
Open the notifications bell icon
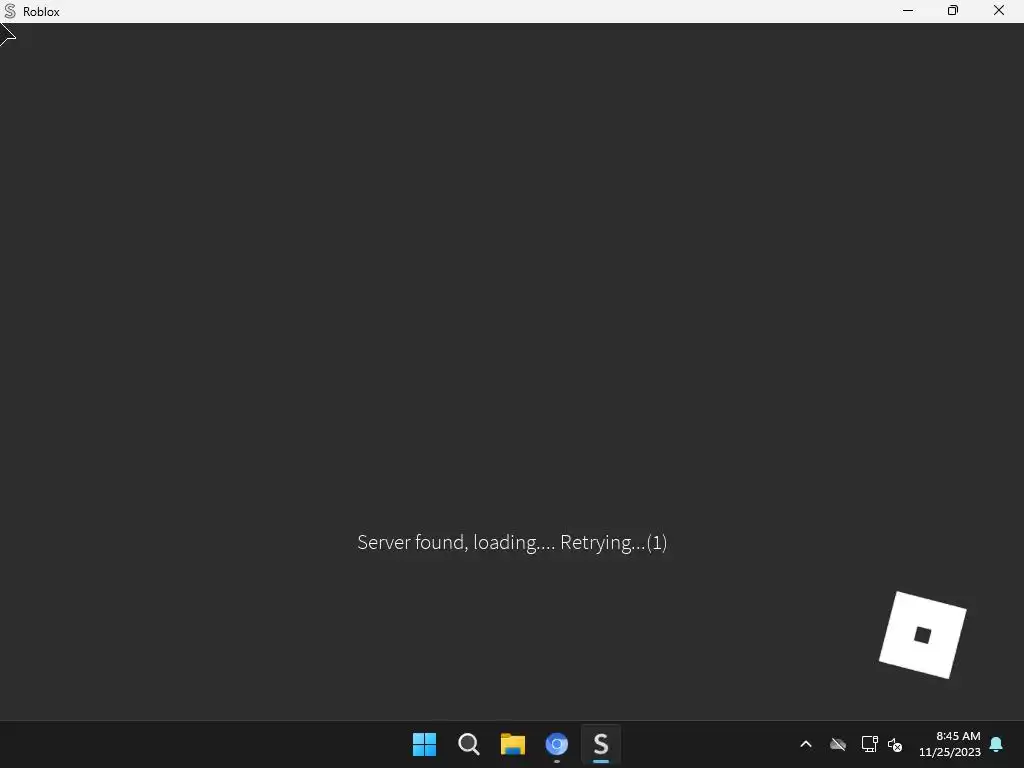(996, 744)
